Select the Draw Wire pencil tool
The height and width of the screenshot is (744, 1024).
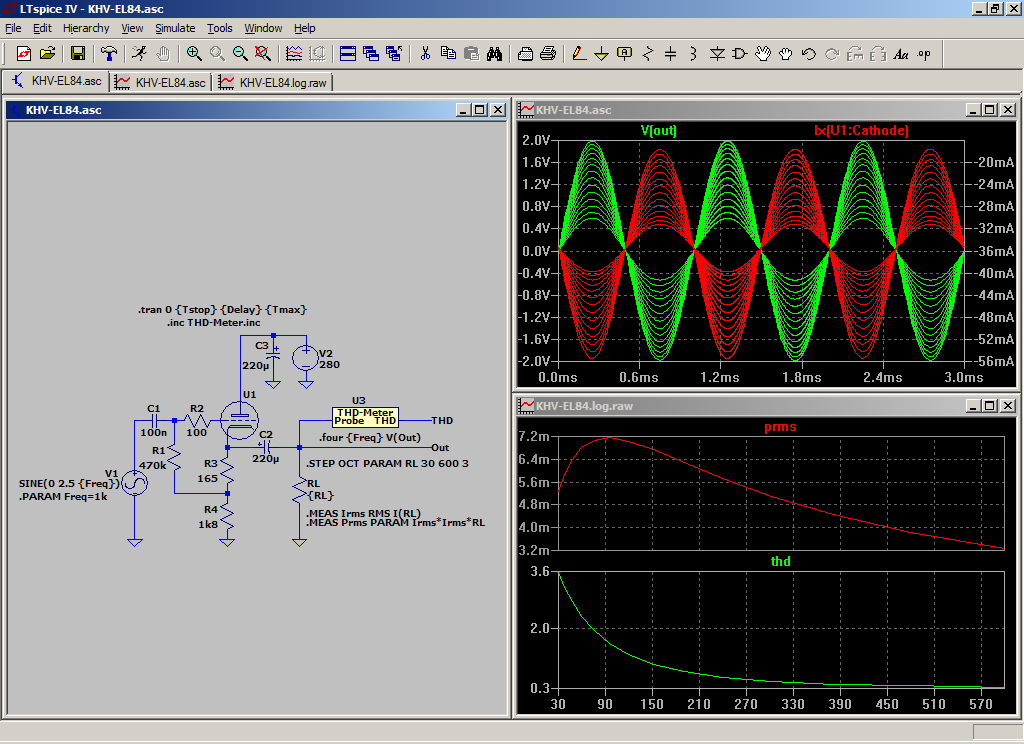coord(578,53)
